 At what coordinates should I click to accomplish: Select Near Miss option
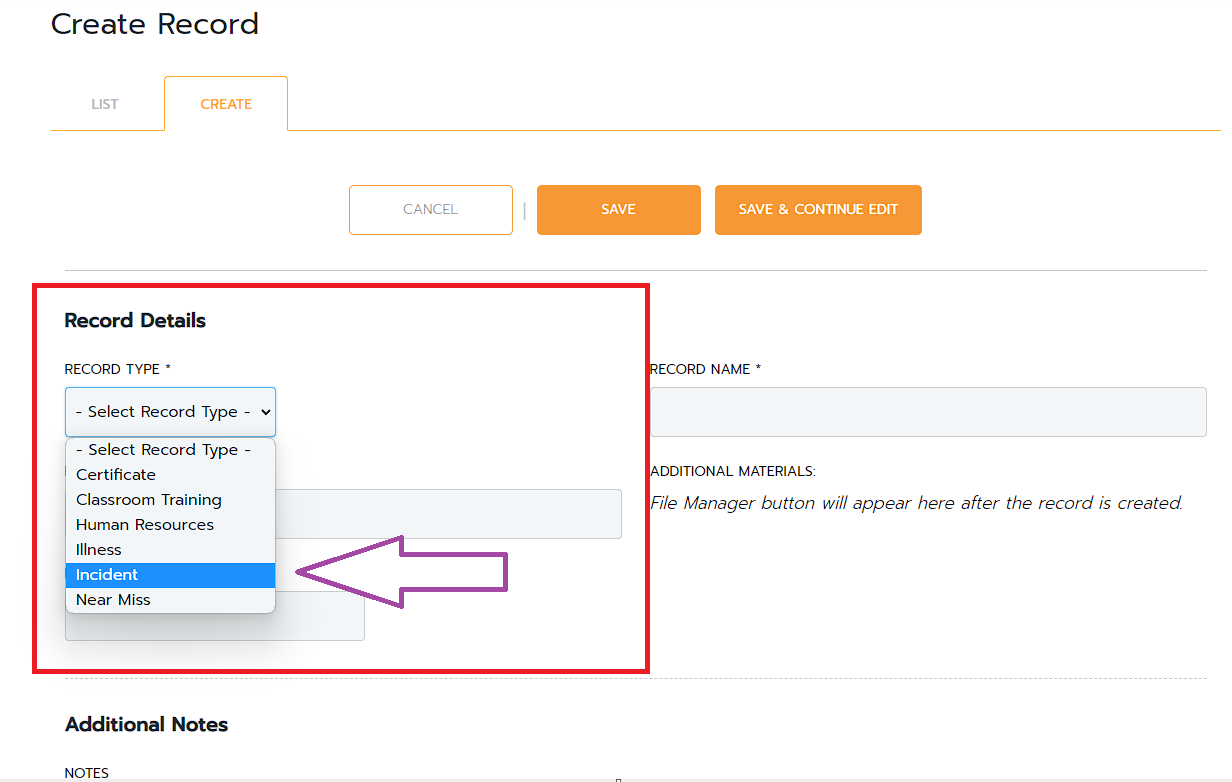point(170,600)
